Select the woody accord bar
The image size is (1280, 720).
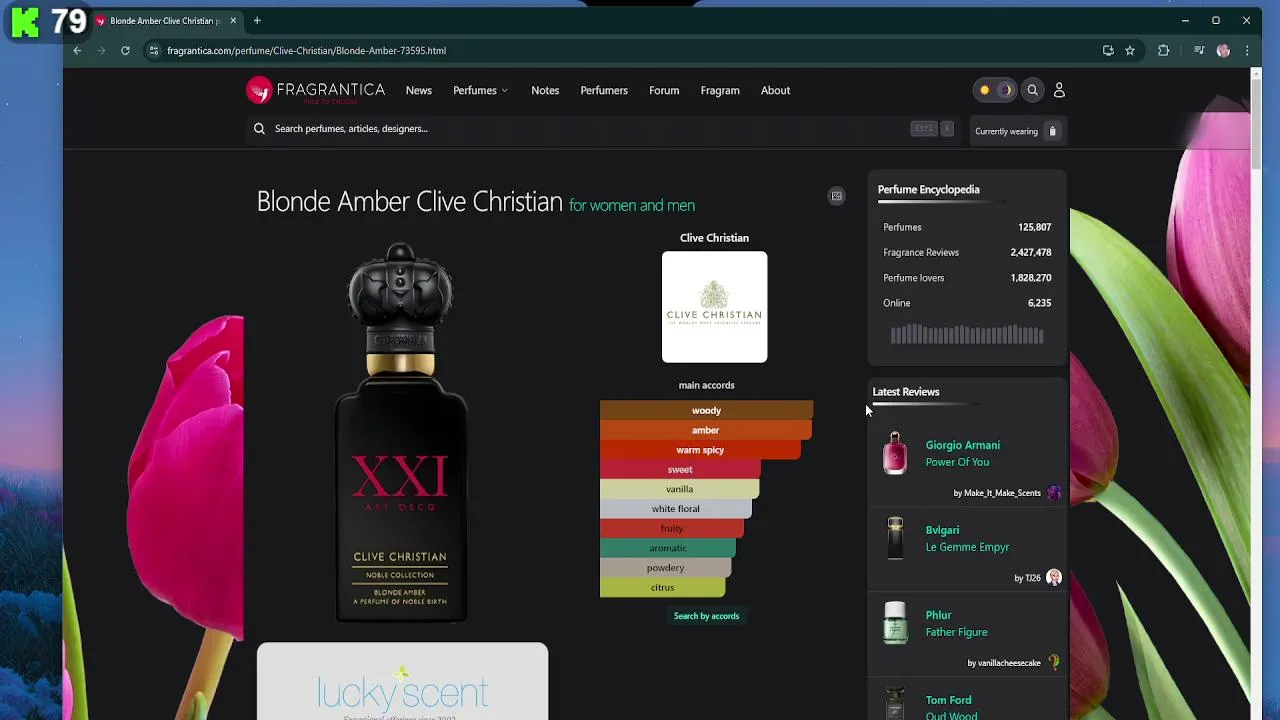706,410
